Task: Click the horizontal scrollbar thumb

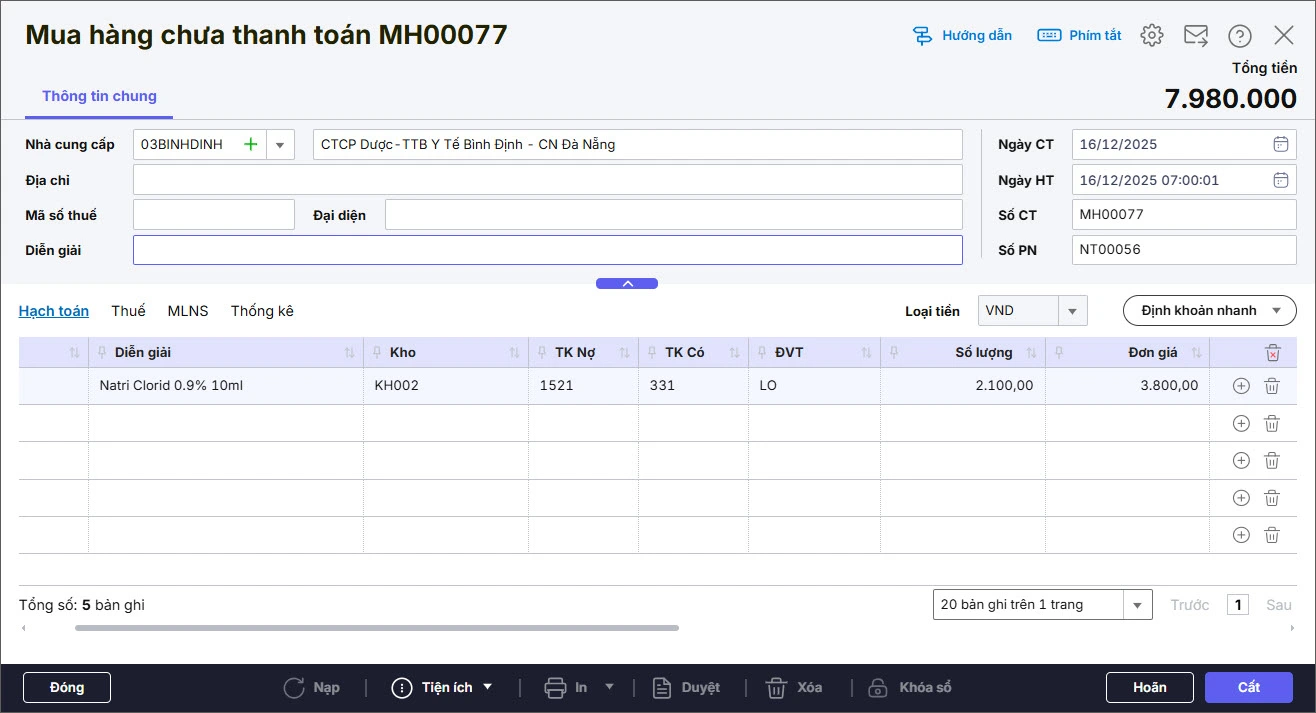Action: click(x=377, y=628)
